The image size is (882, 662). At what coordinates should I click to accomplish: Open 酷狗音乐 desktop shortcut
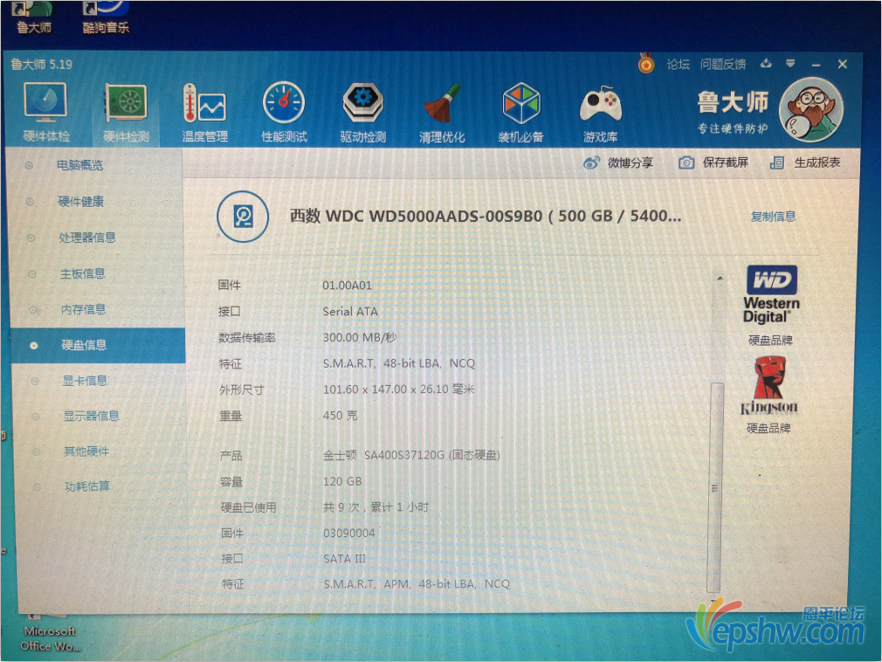(106, 17)
